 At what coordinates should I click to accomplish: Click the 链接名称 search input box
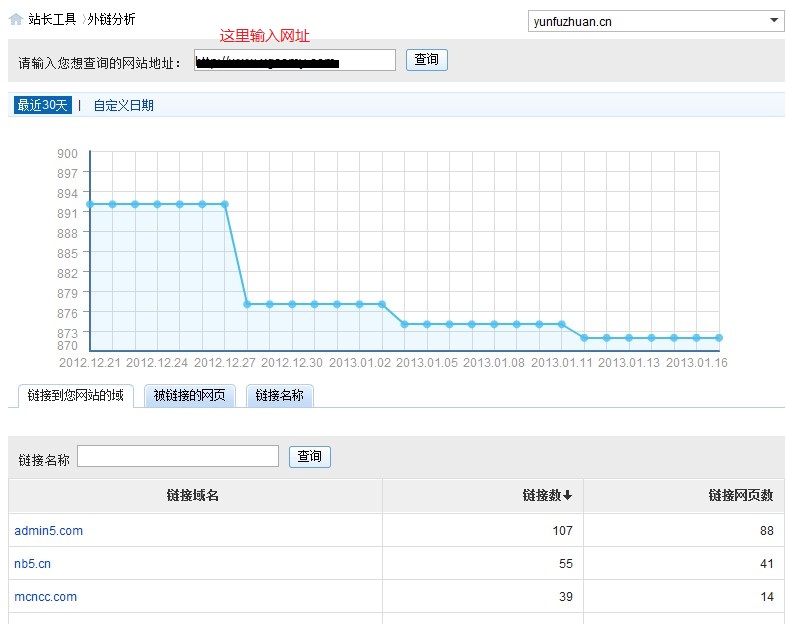(178, 456)
